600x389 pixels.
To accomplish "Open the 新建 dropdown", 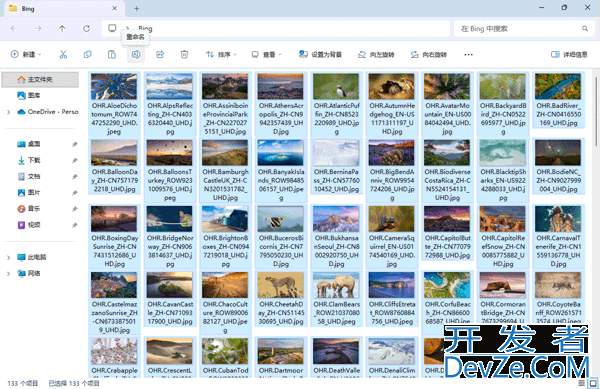I will point(26,55).
